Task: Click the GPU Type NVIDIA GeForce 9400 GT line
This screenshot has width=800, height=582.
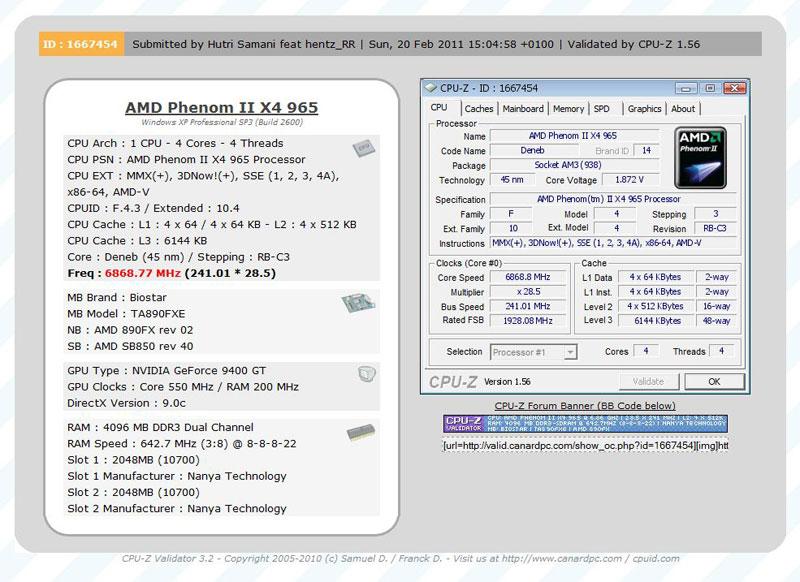Action: coord(166,370)
